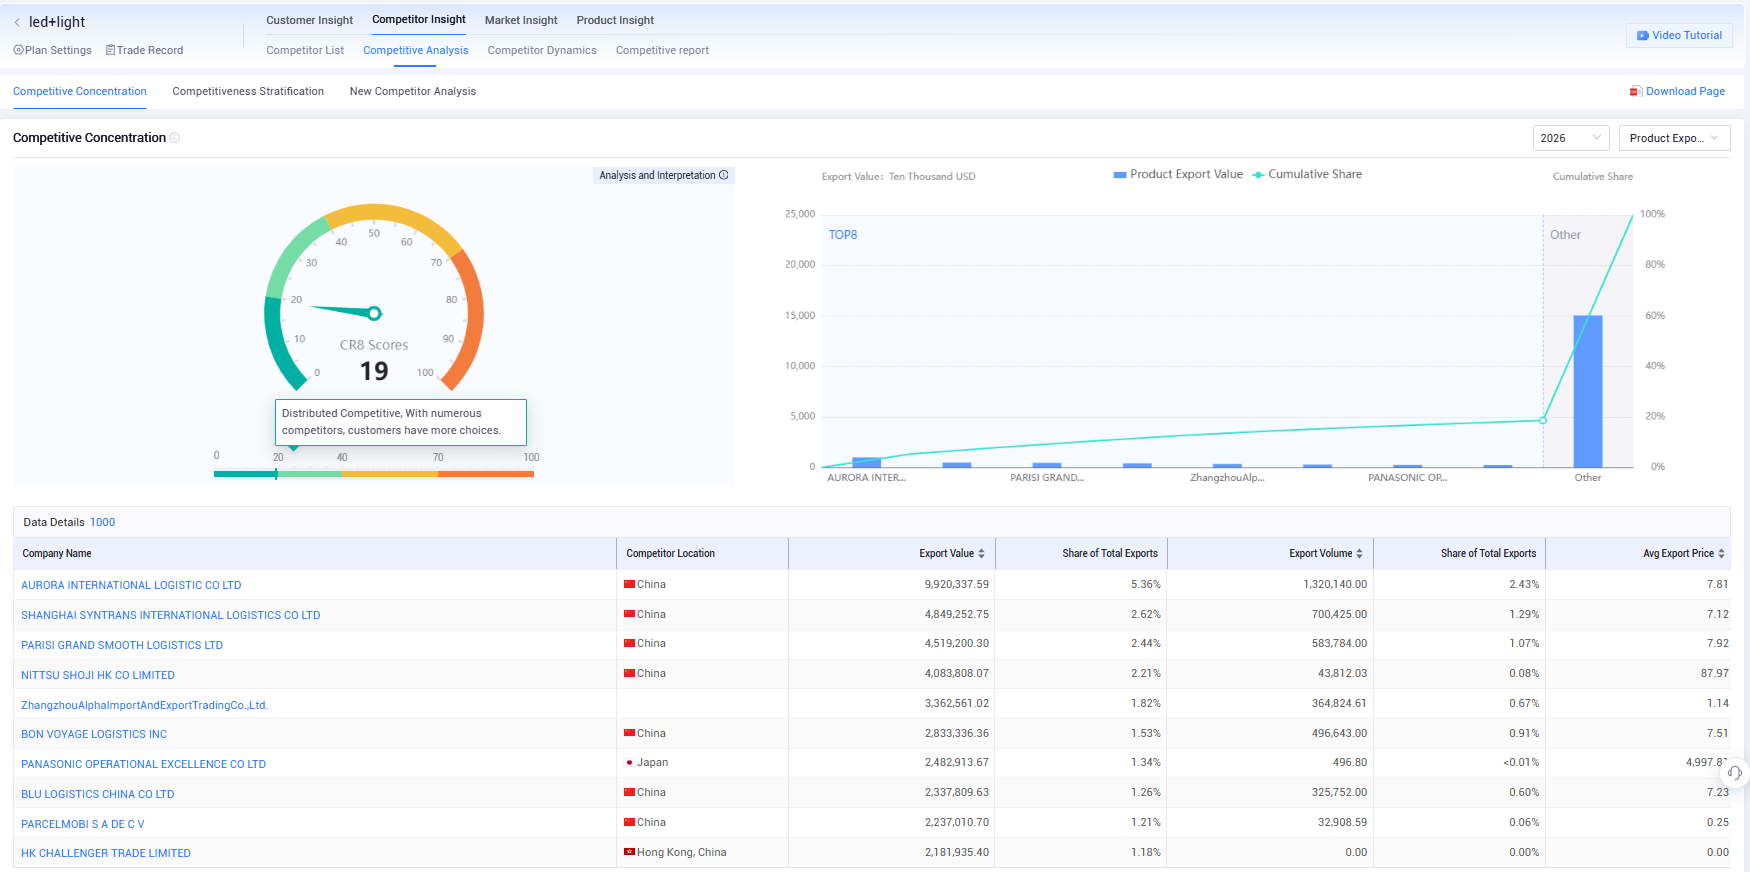Click Download Page link
The height and width of the screenshot is (872, 1750).
point(1677,91)
